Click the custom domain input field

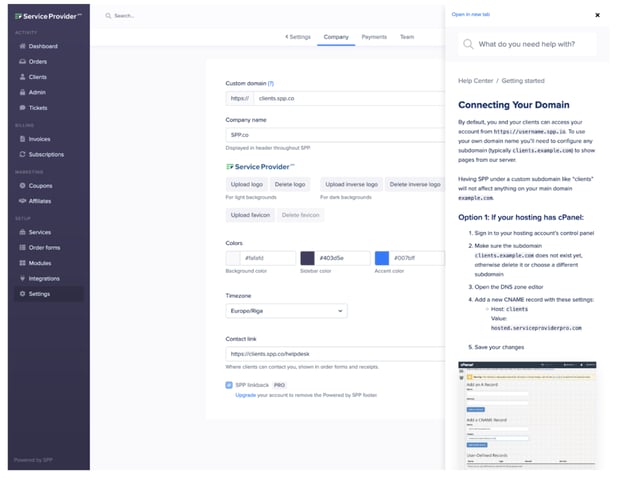pyautogui.click(x=350, y=98)
